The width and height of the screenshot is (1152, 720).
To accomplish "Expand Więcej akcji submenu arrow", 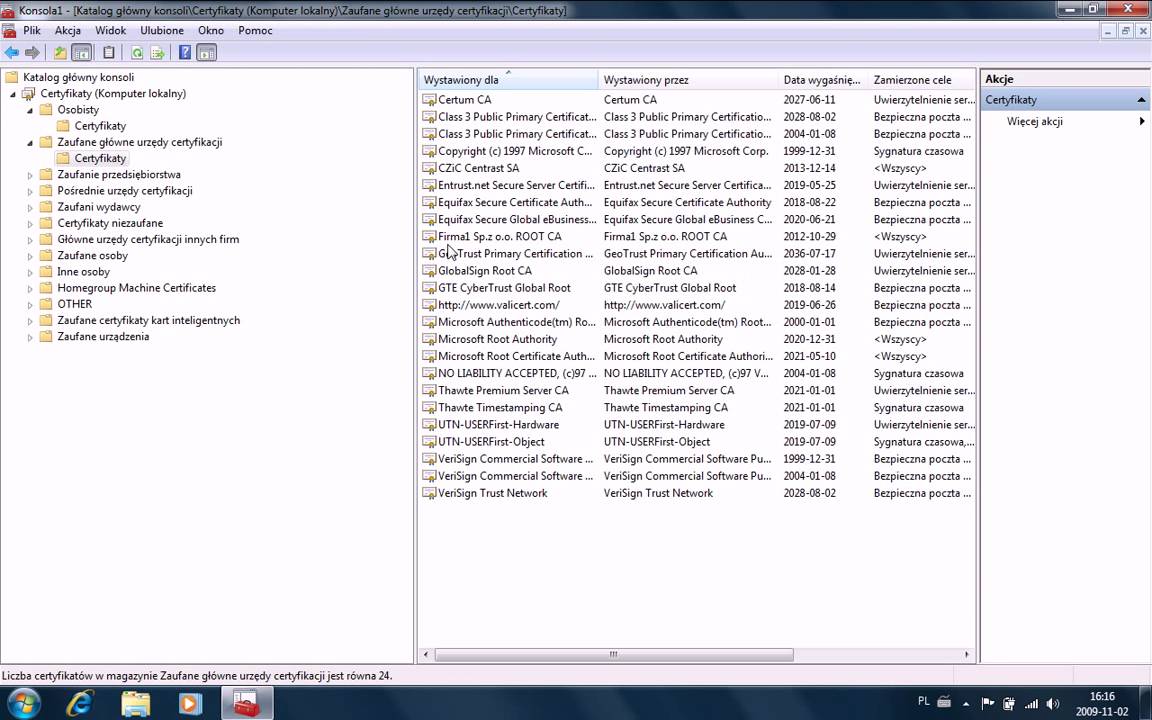I will (1142, 121).
